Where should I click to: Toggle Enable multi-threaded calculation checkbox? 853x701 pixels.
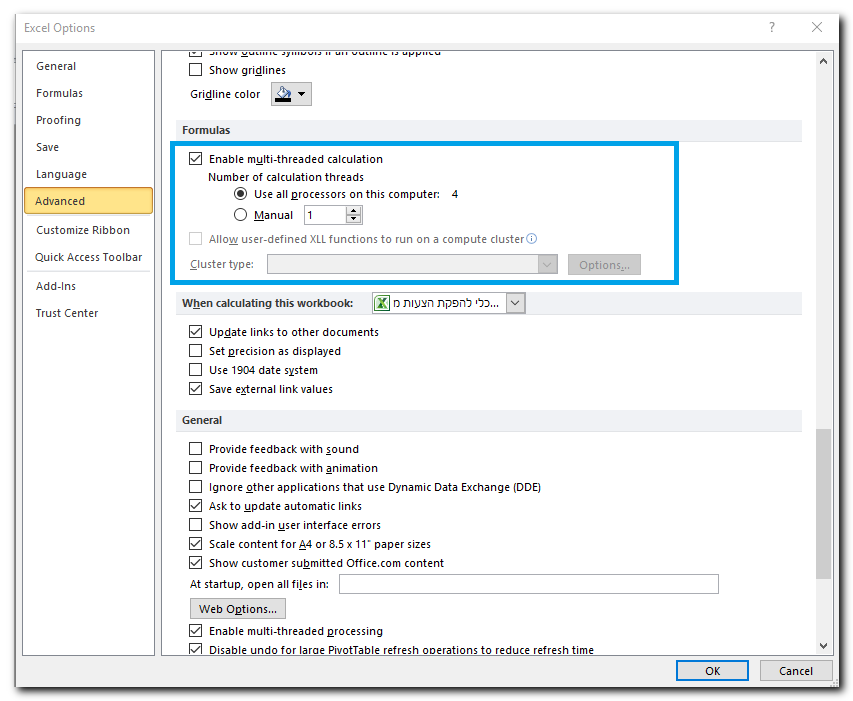(x=196, y=159)
